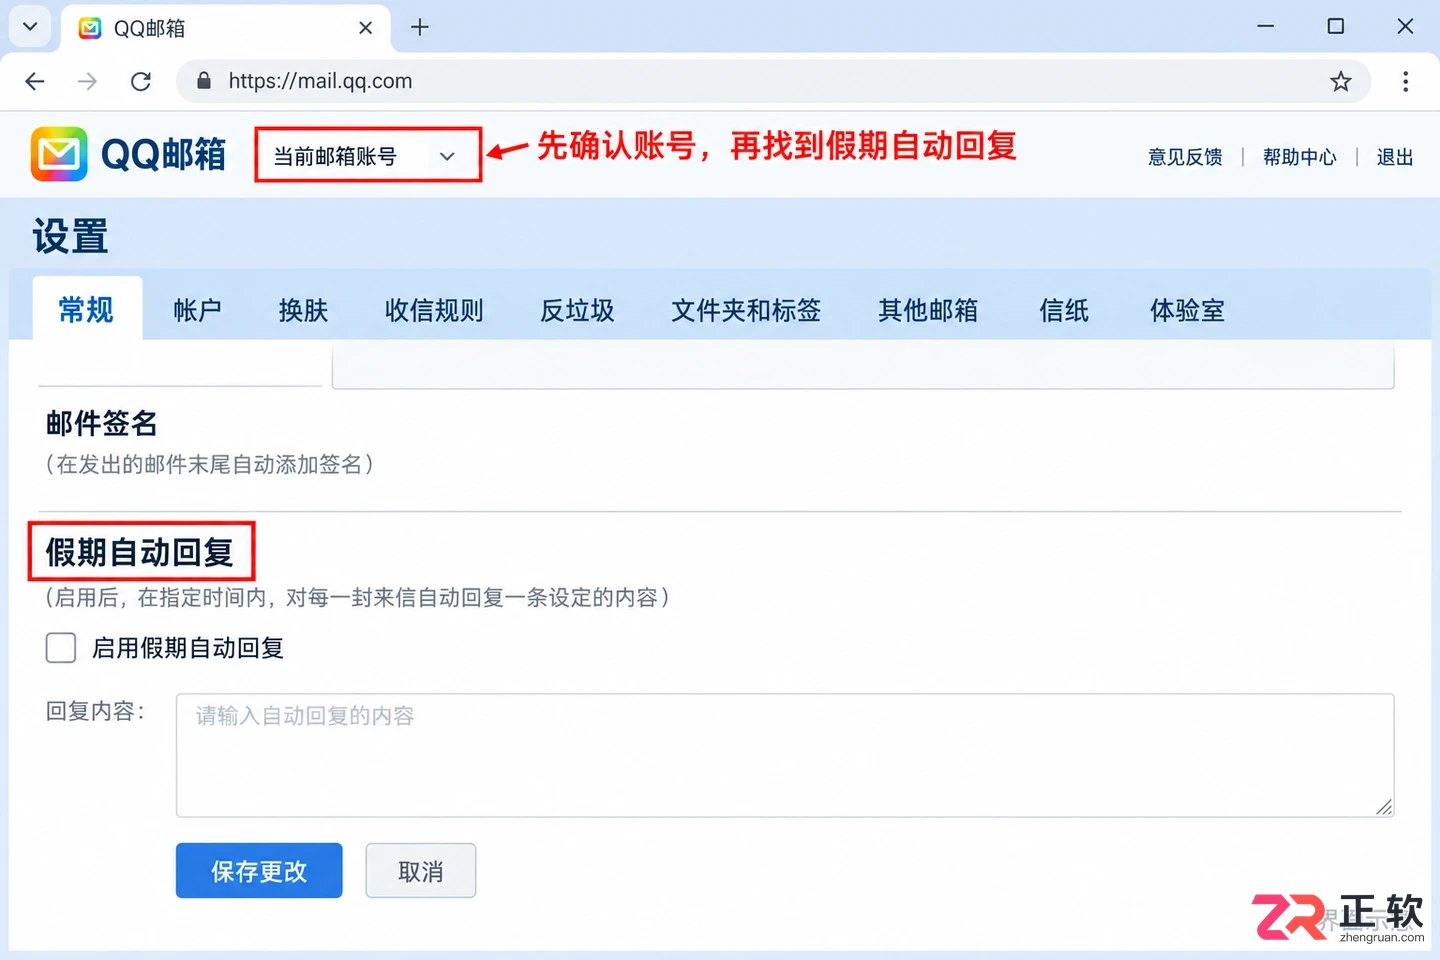Open the 帐户 settings tab
Screen dimensions: 1440x960
(198, 310)
